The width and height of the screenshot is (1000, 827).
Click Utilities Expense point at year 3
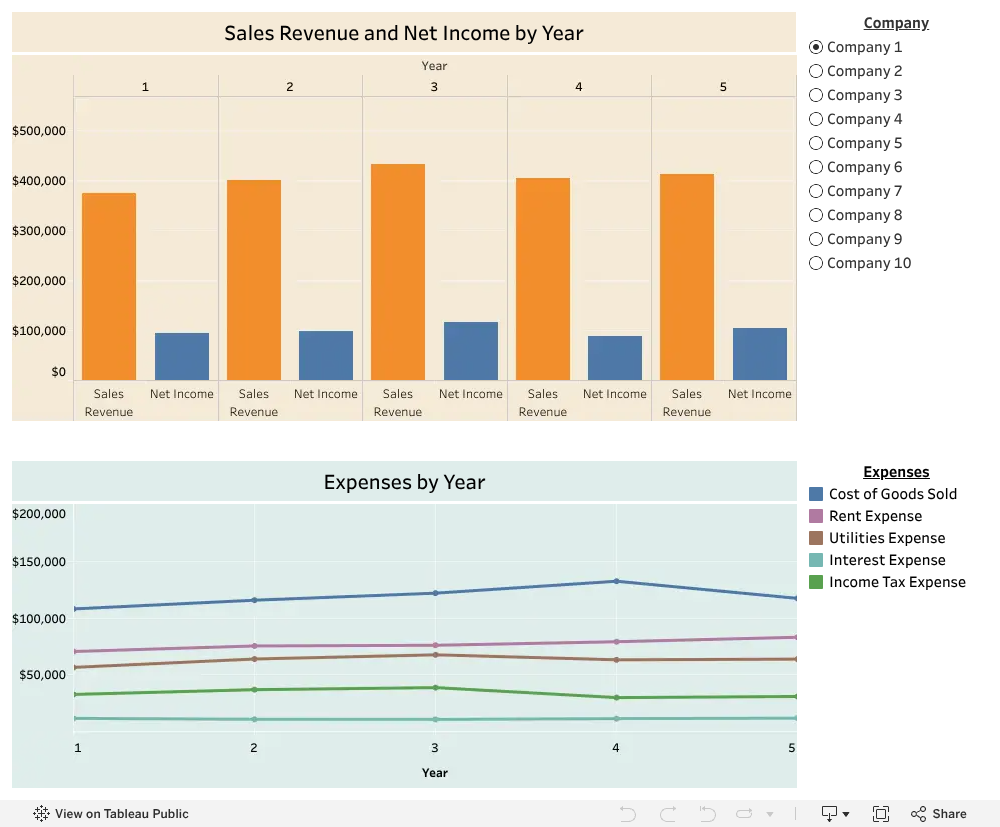coord(436,655)
